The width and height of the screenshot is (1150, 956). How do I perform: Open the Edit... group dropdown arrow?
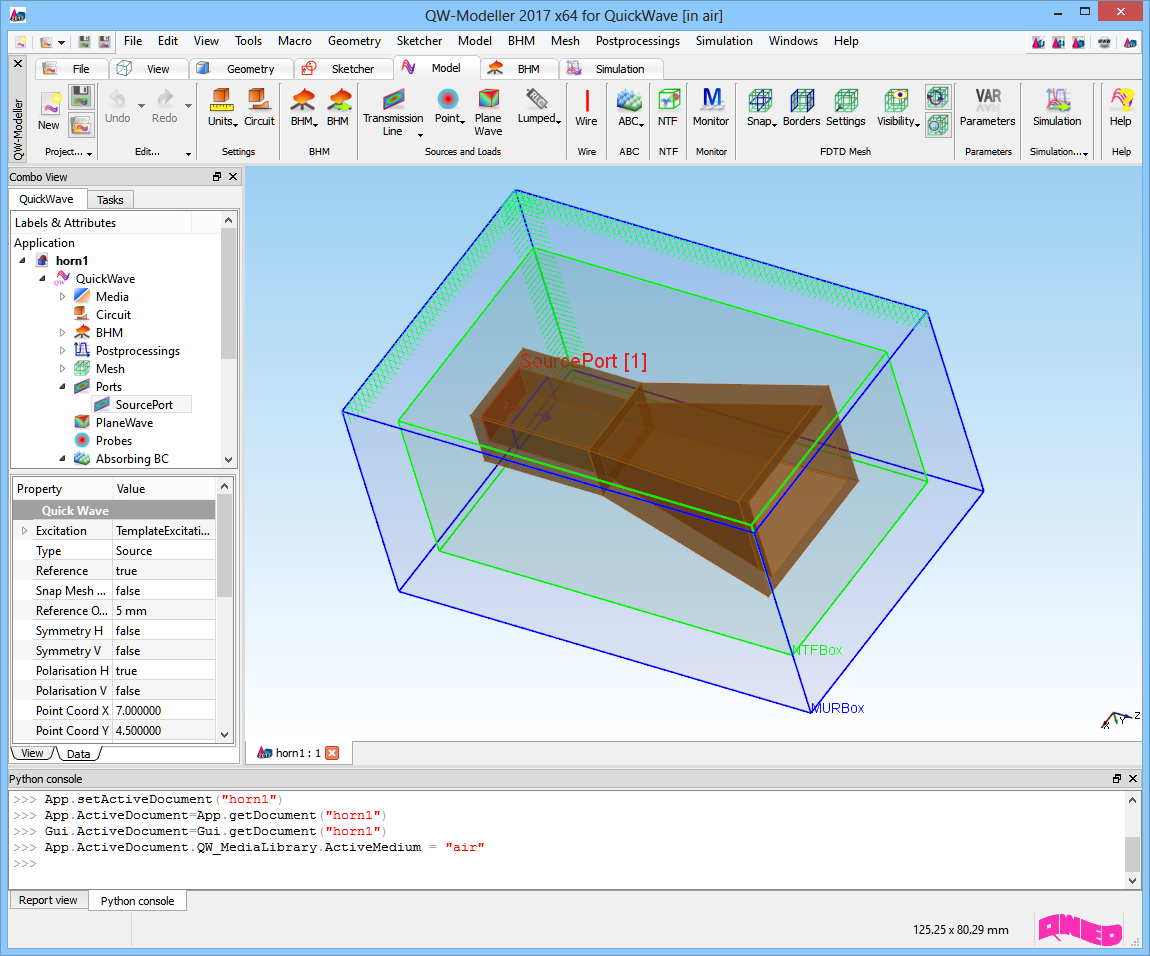[188, 153]
